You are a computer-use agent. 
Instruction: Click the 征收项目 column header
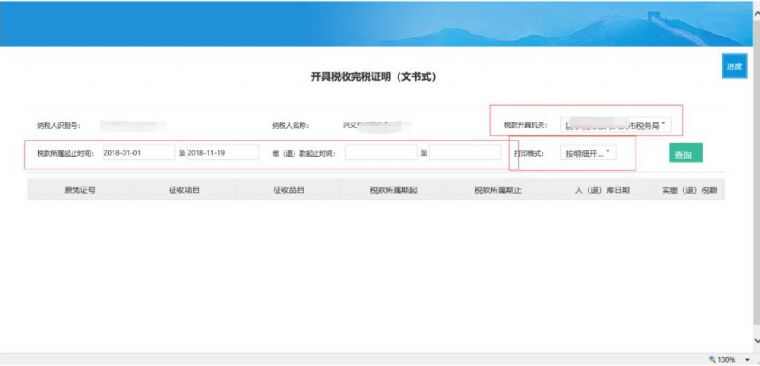click(184, 190)
